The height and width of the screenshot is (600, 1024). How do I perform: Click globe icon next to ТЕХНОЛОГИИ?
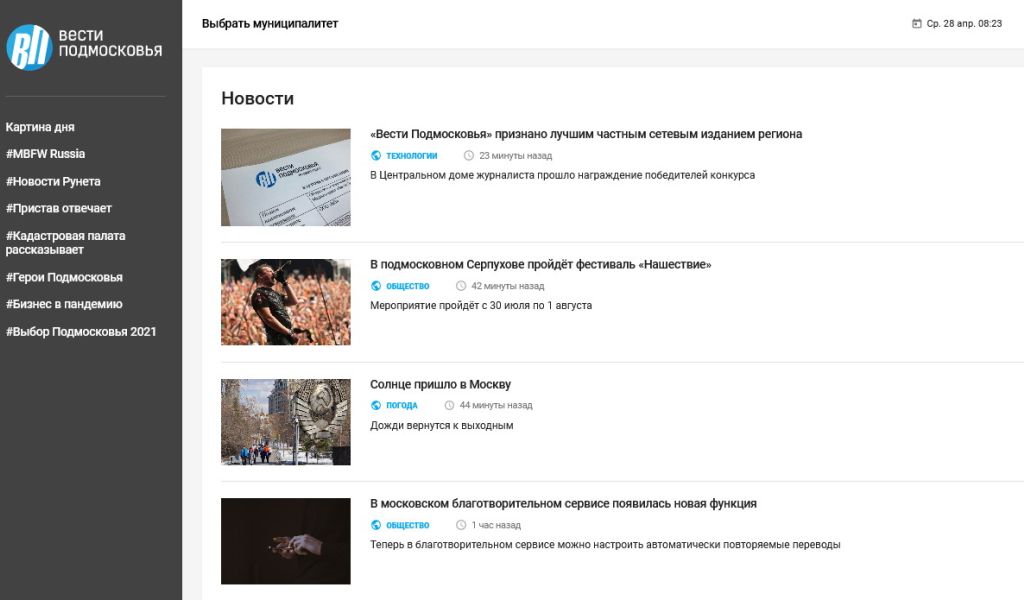[x=376, y=155]
